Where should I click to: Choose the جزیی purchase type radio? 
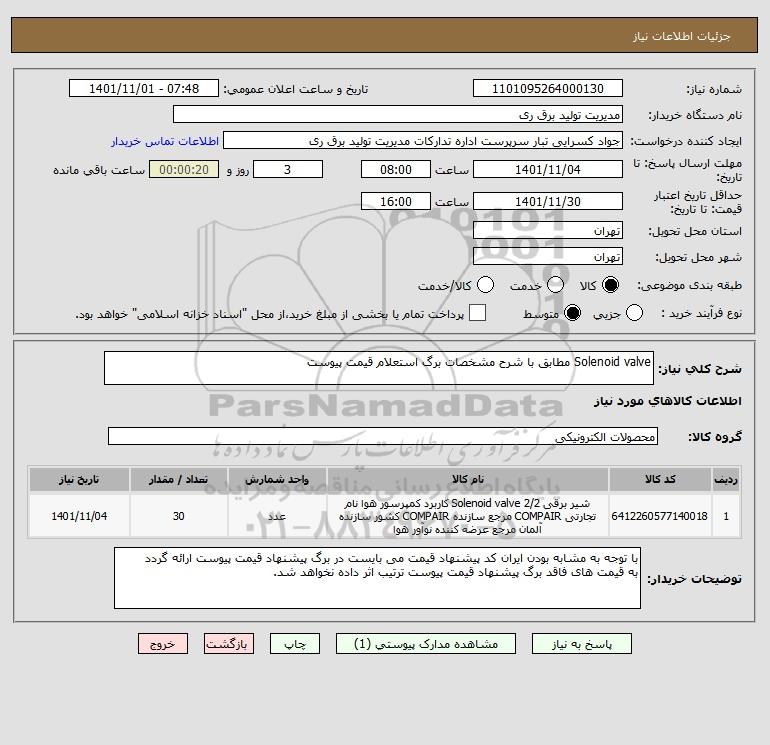(634, 313)
